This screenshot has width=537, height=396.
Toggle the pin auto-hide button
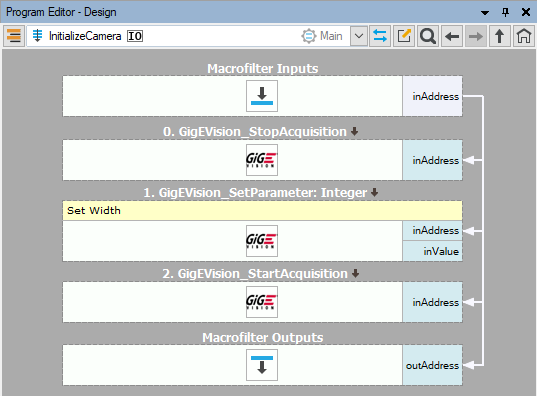[505, 12]
